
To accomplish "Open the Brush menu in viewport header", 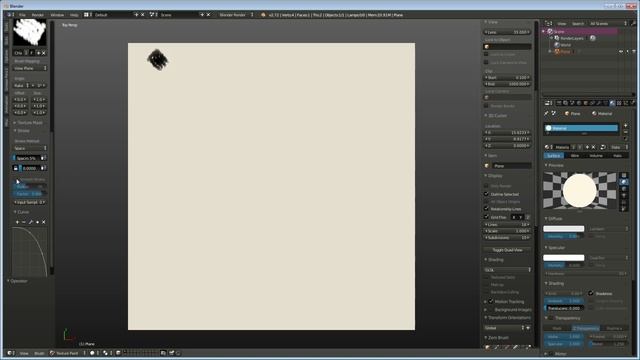I will (39, 353).
